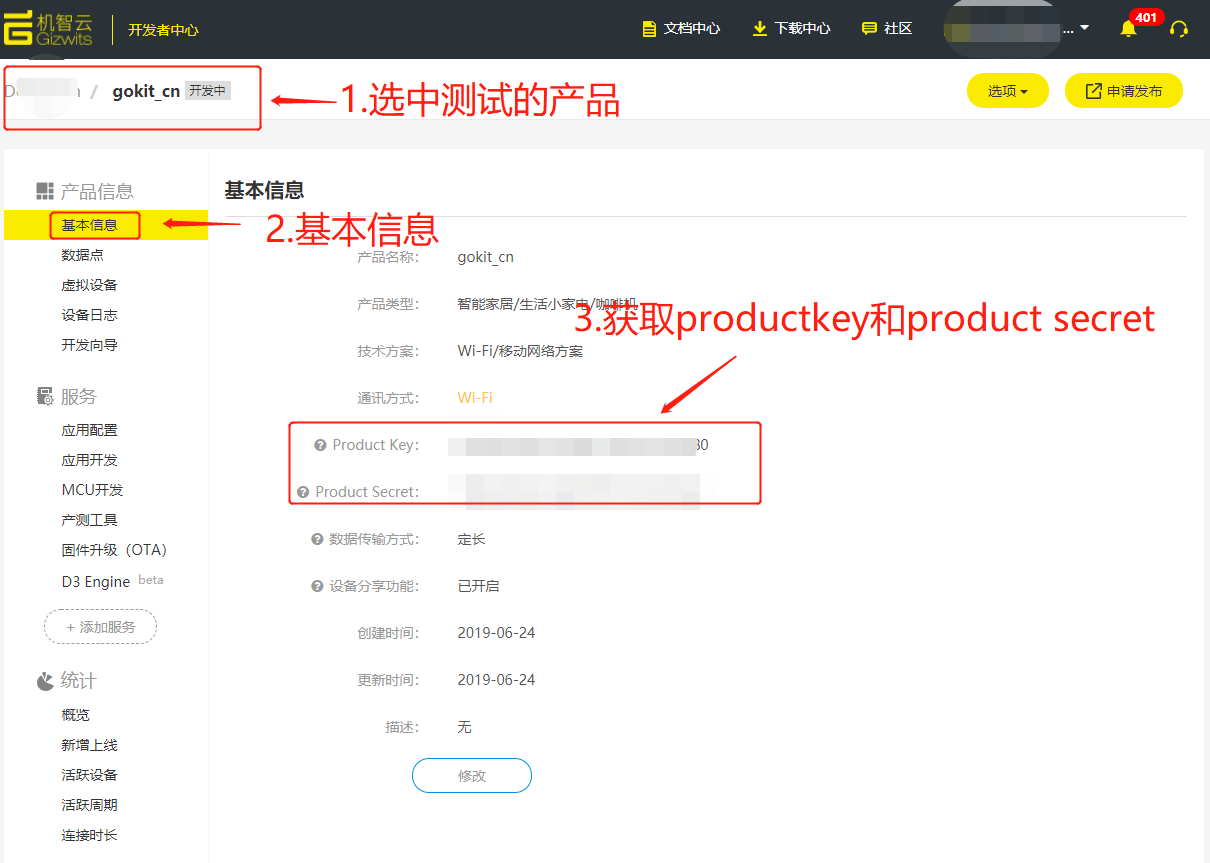Click the Wi-Fi 通讯方式 link
This screenshot has height=863, width=1210.
[x=475, y=398]
